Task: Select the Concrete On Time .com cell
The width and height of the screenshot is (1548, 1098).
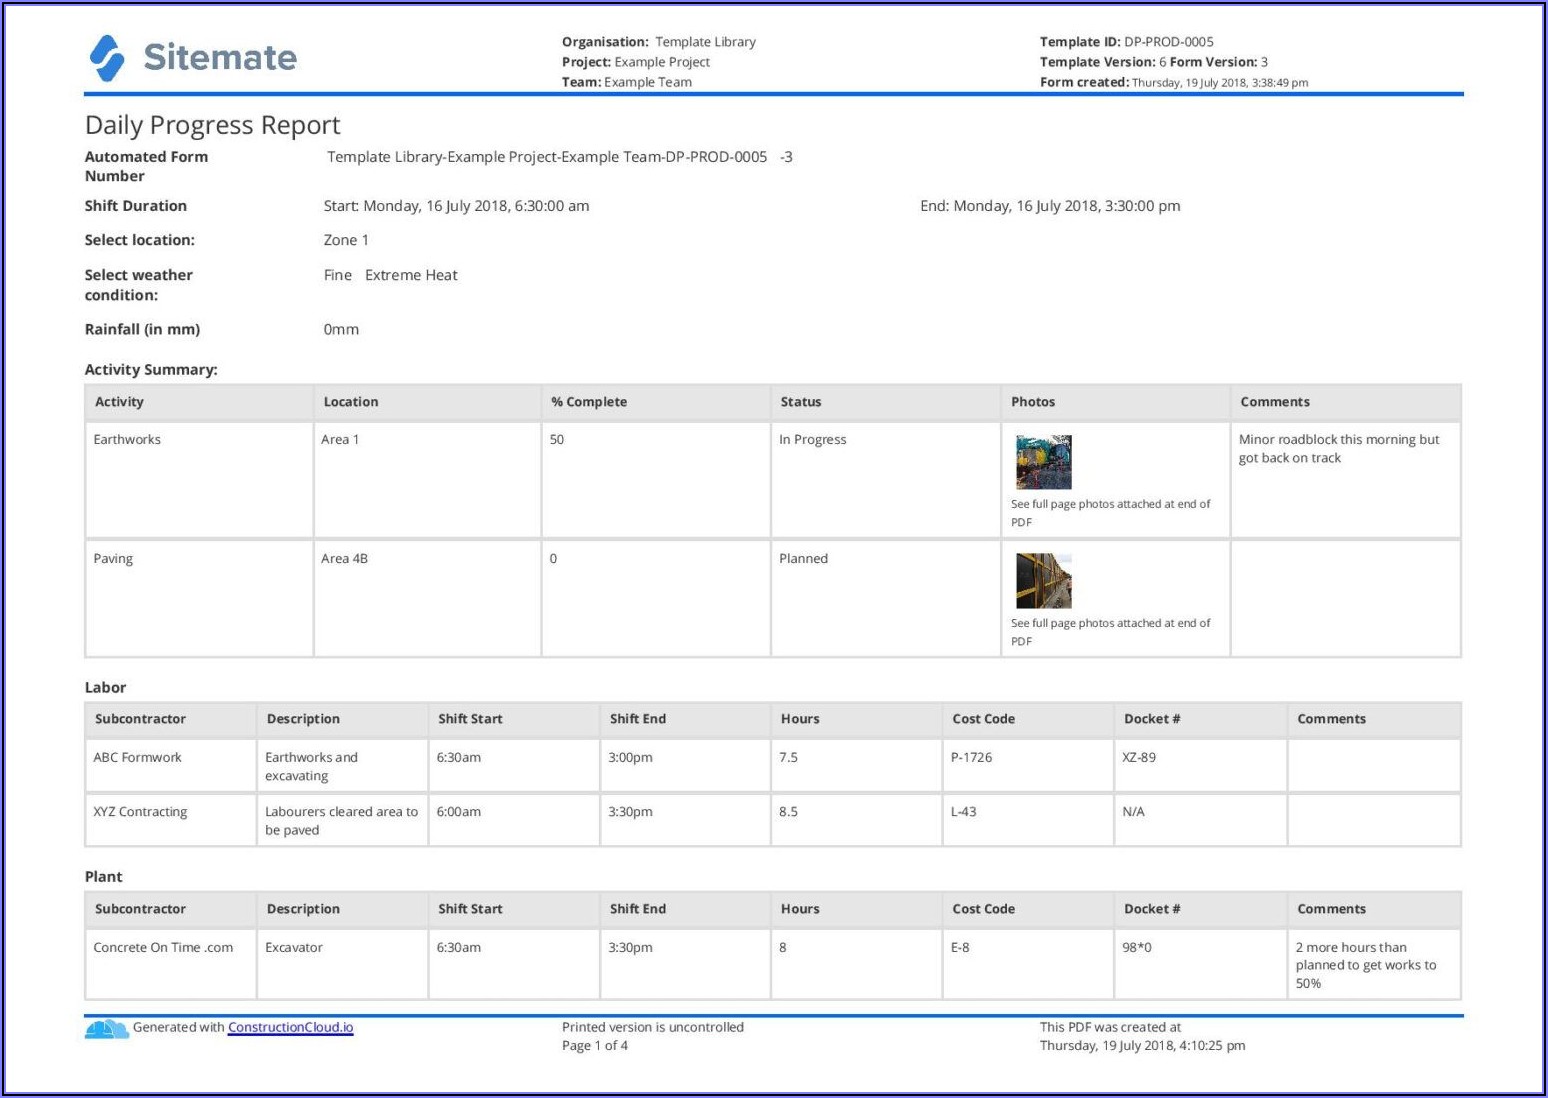Action: point(163,948)
